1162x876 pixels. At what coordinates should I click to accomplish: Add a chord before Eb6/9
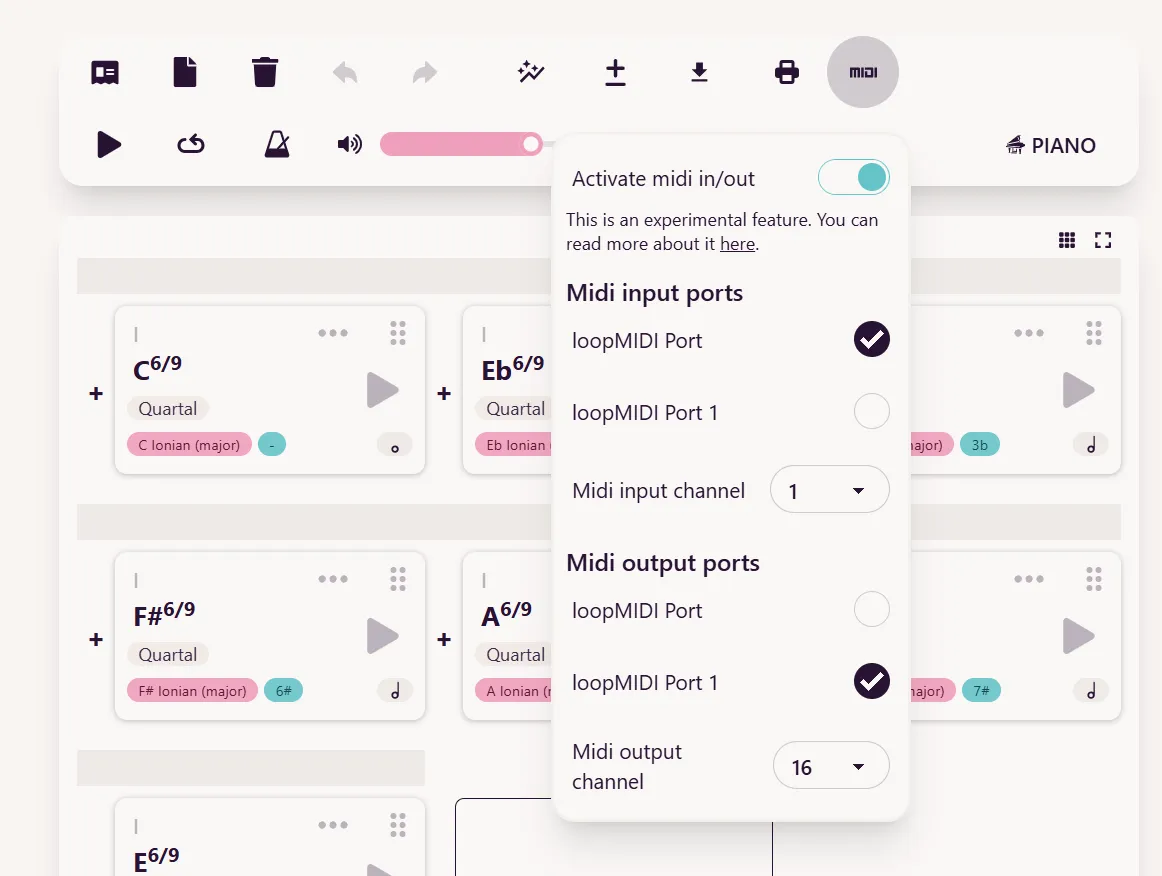click(x=444, y=393)
